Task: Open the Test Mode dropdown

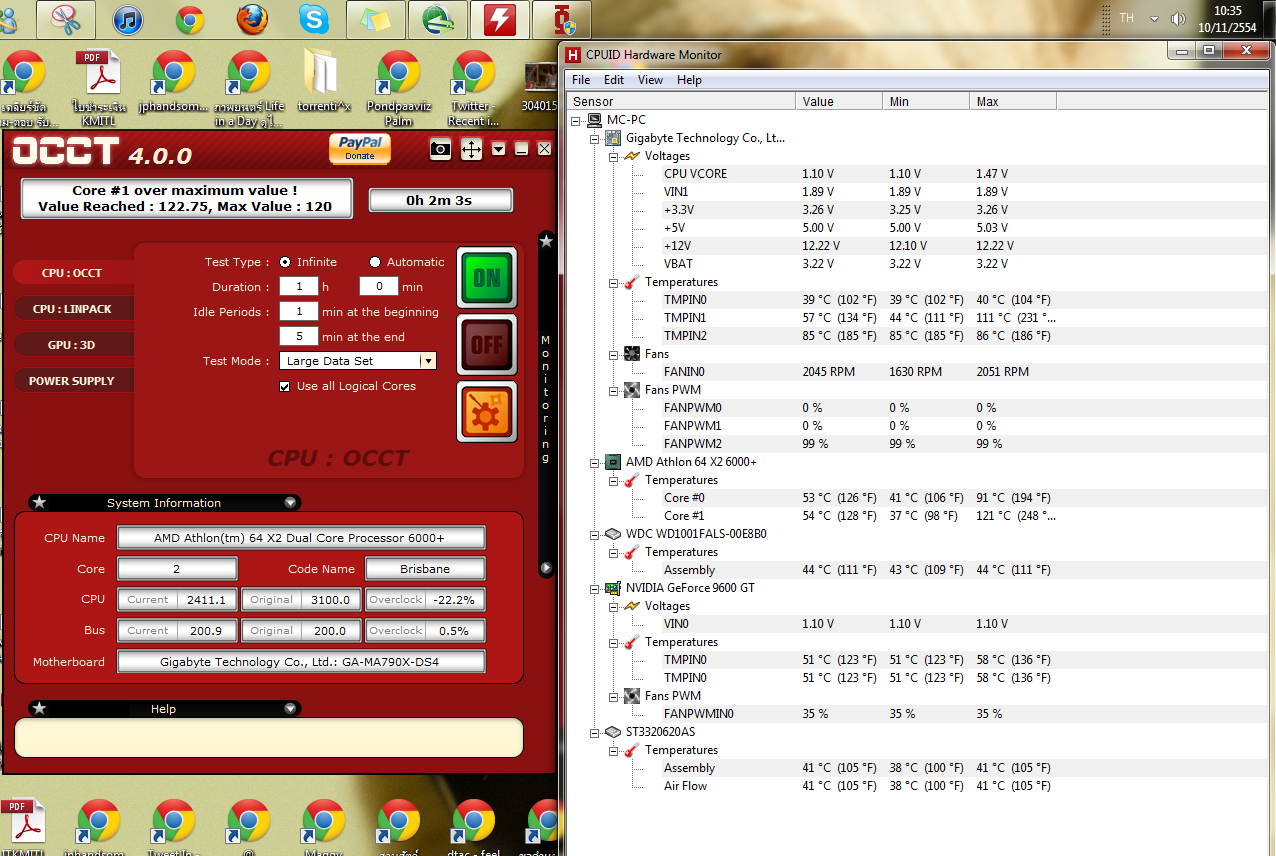Action: (428, 361)
